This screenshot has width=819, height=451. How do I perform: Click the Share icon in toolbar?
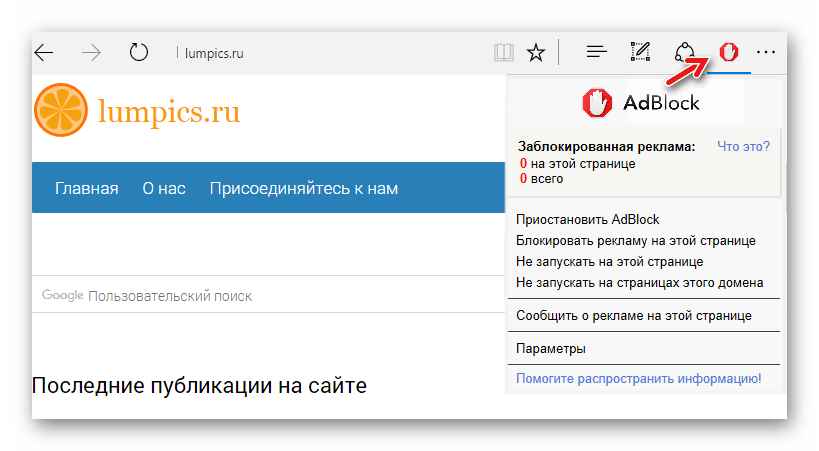point(685,53)
